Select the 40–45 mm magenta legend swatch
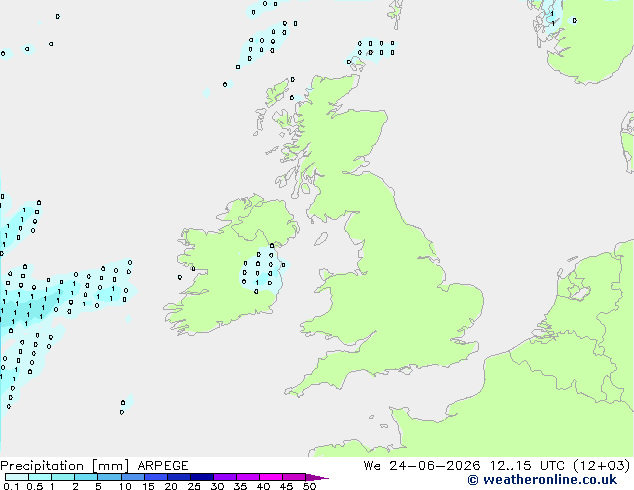 point(271,477)
